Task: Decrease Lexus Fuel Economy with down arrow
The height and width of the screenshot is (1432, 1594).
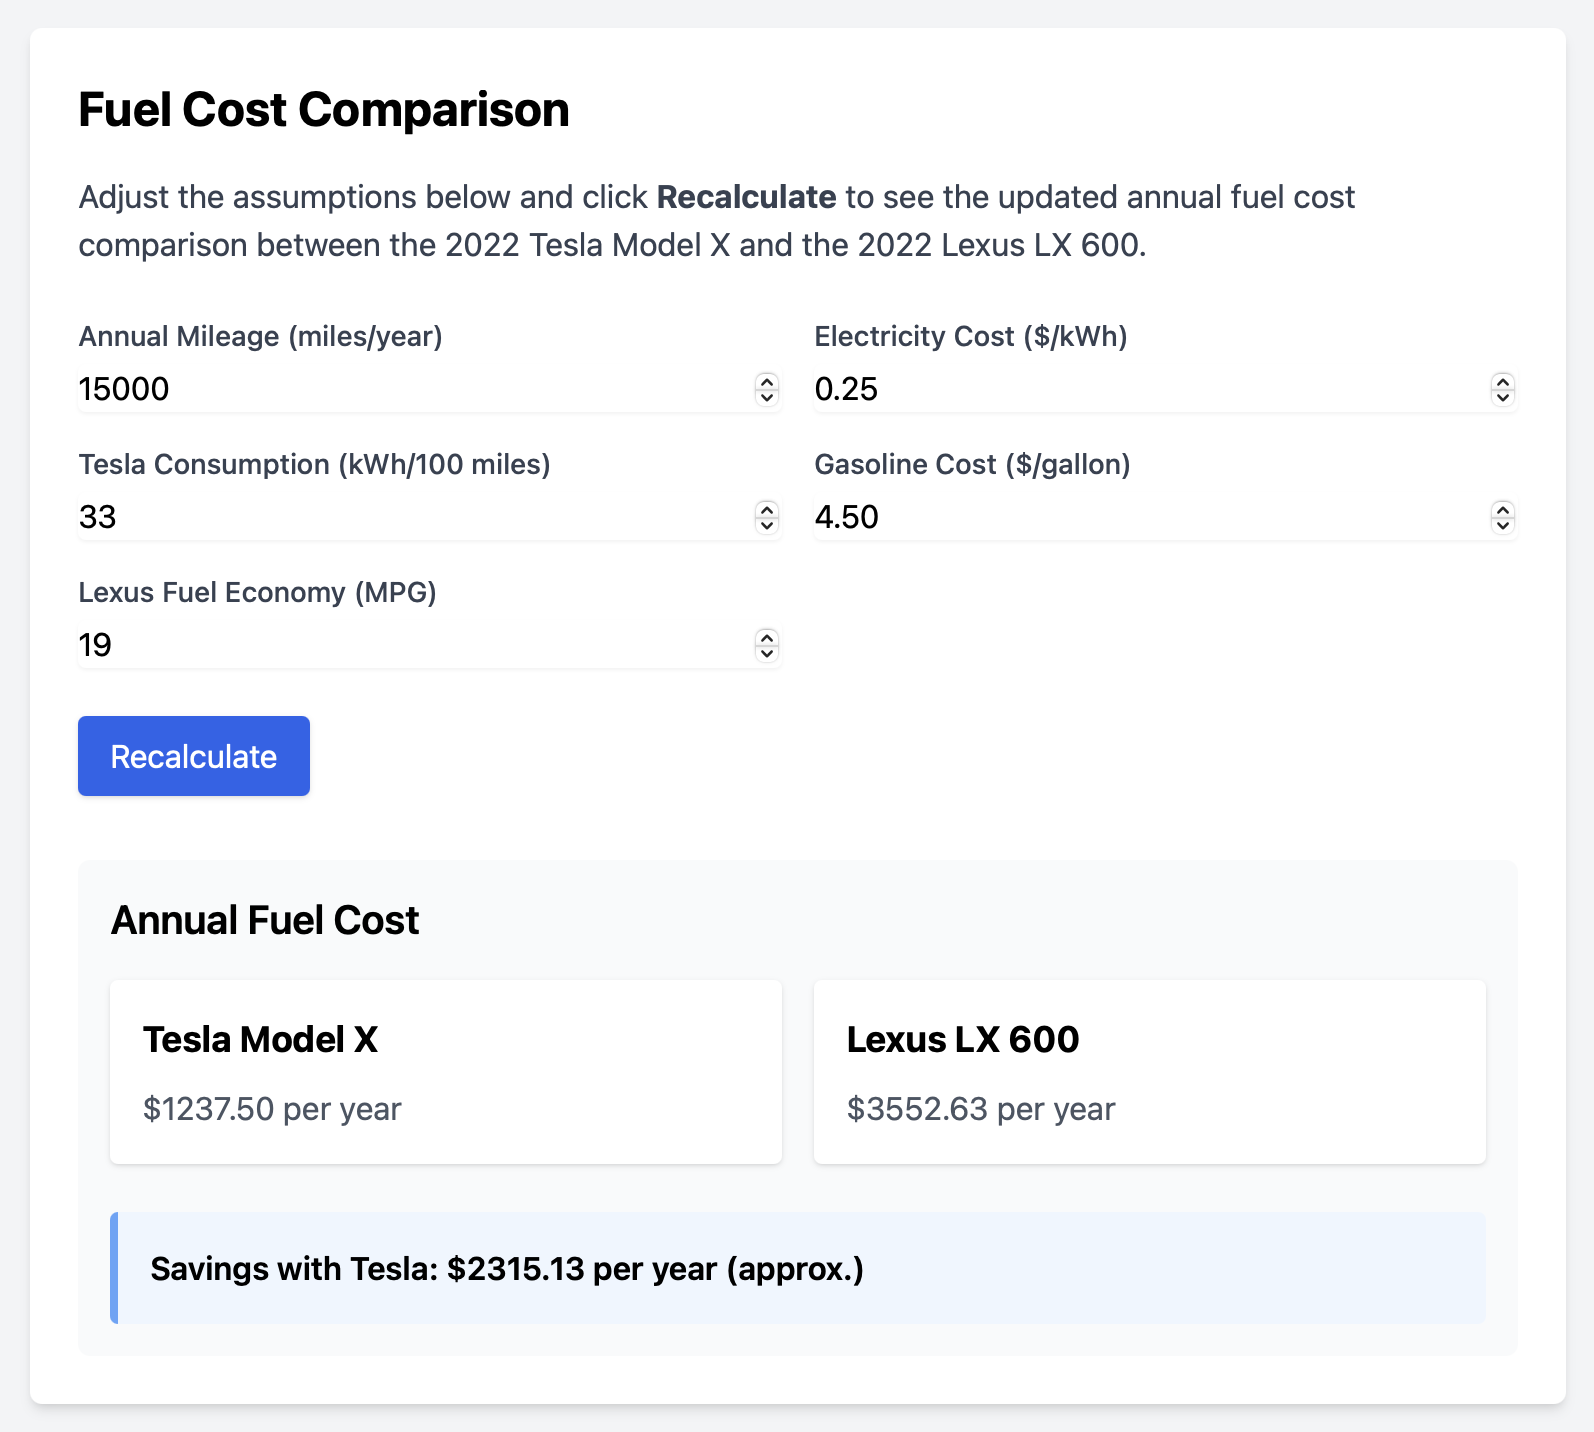Action: point(766,653)
